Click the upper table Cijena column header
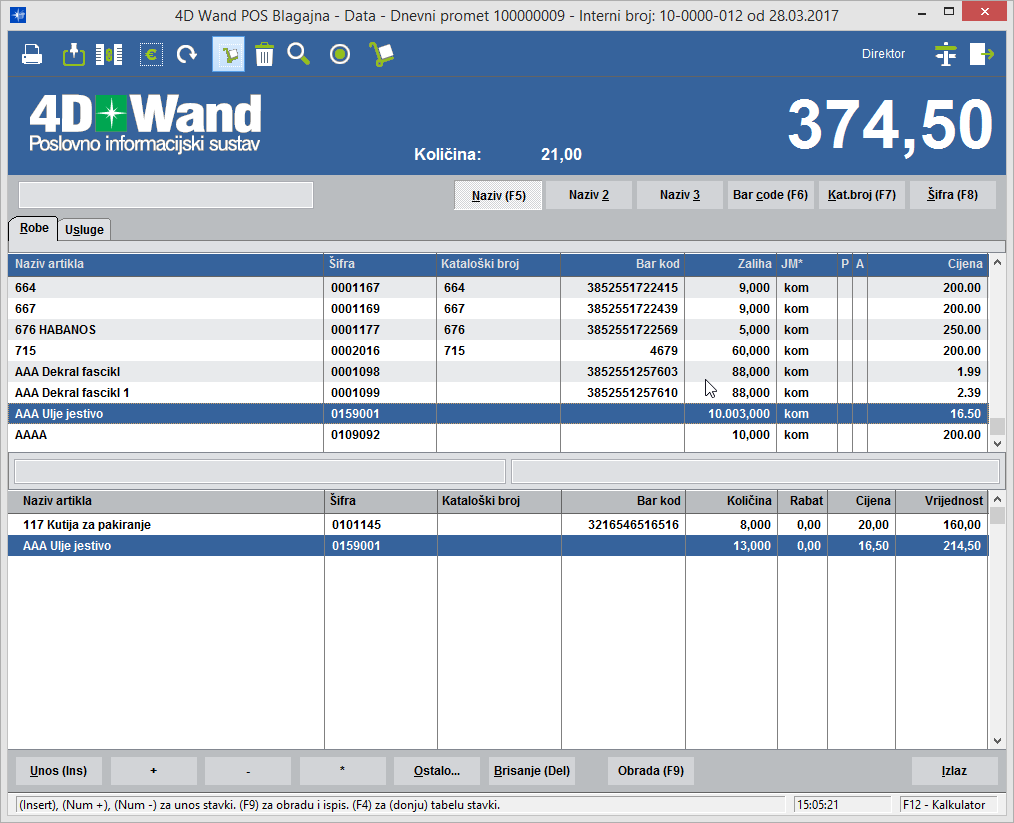 [927, 264]
